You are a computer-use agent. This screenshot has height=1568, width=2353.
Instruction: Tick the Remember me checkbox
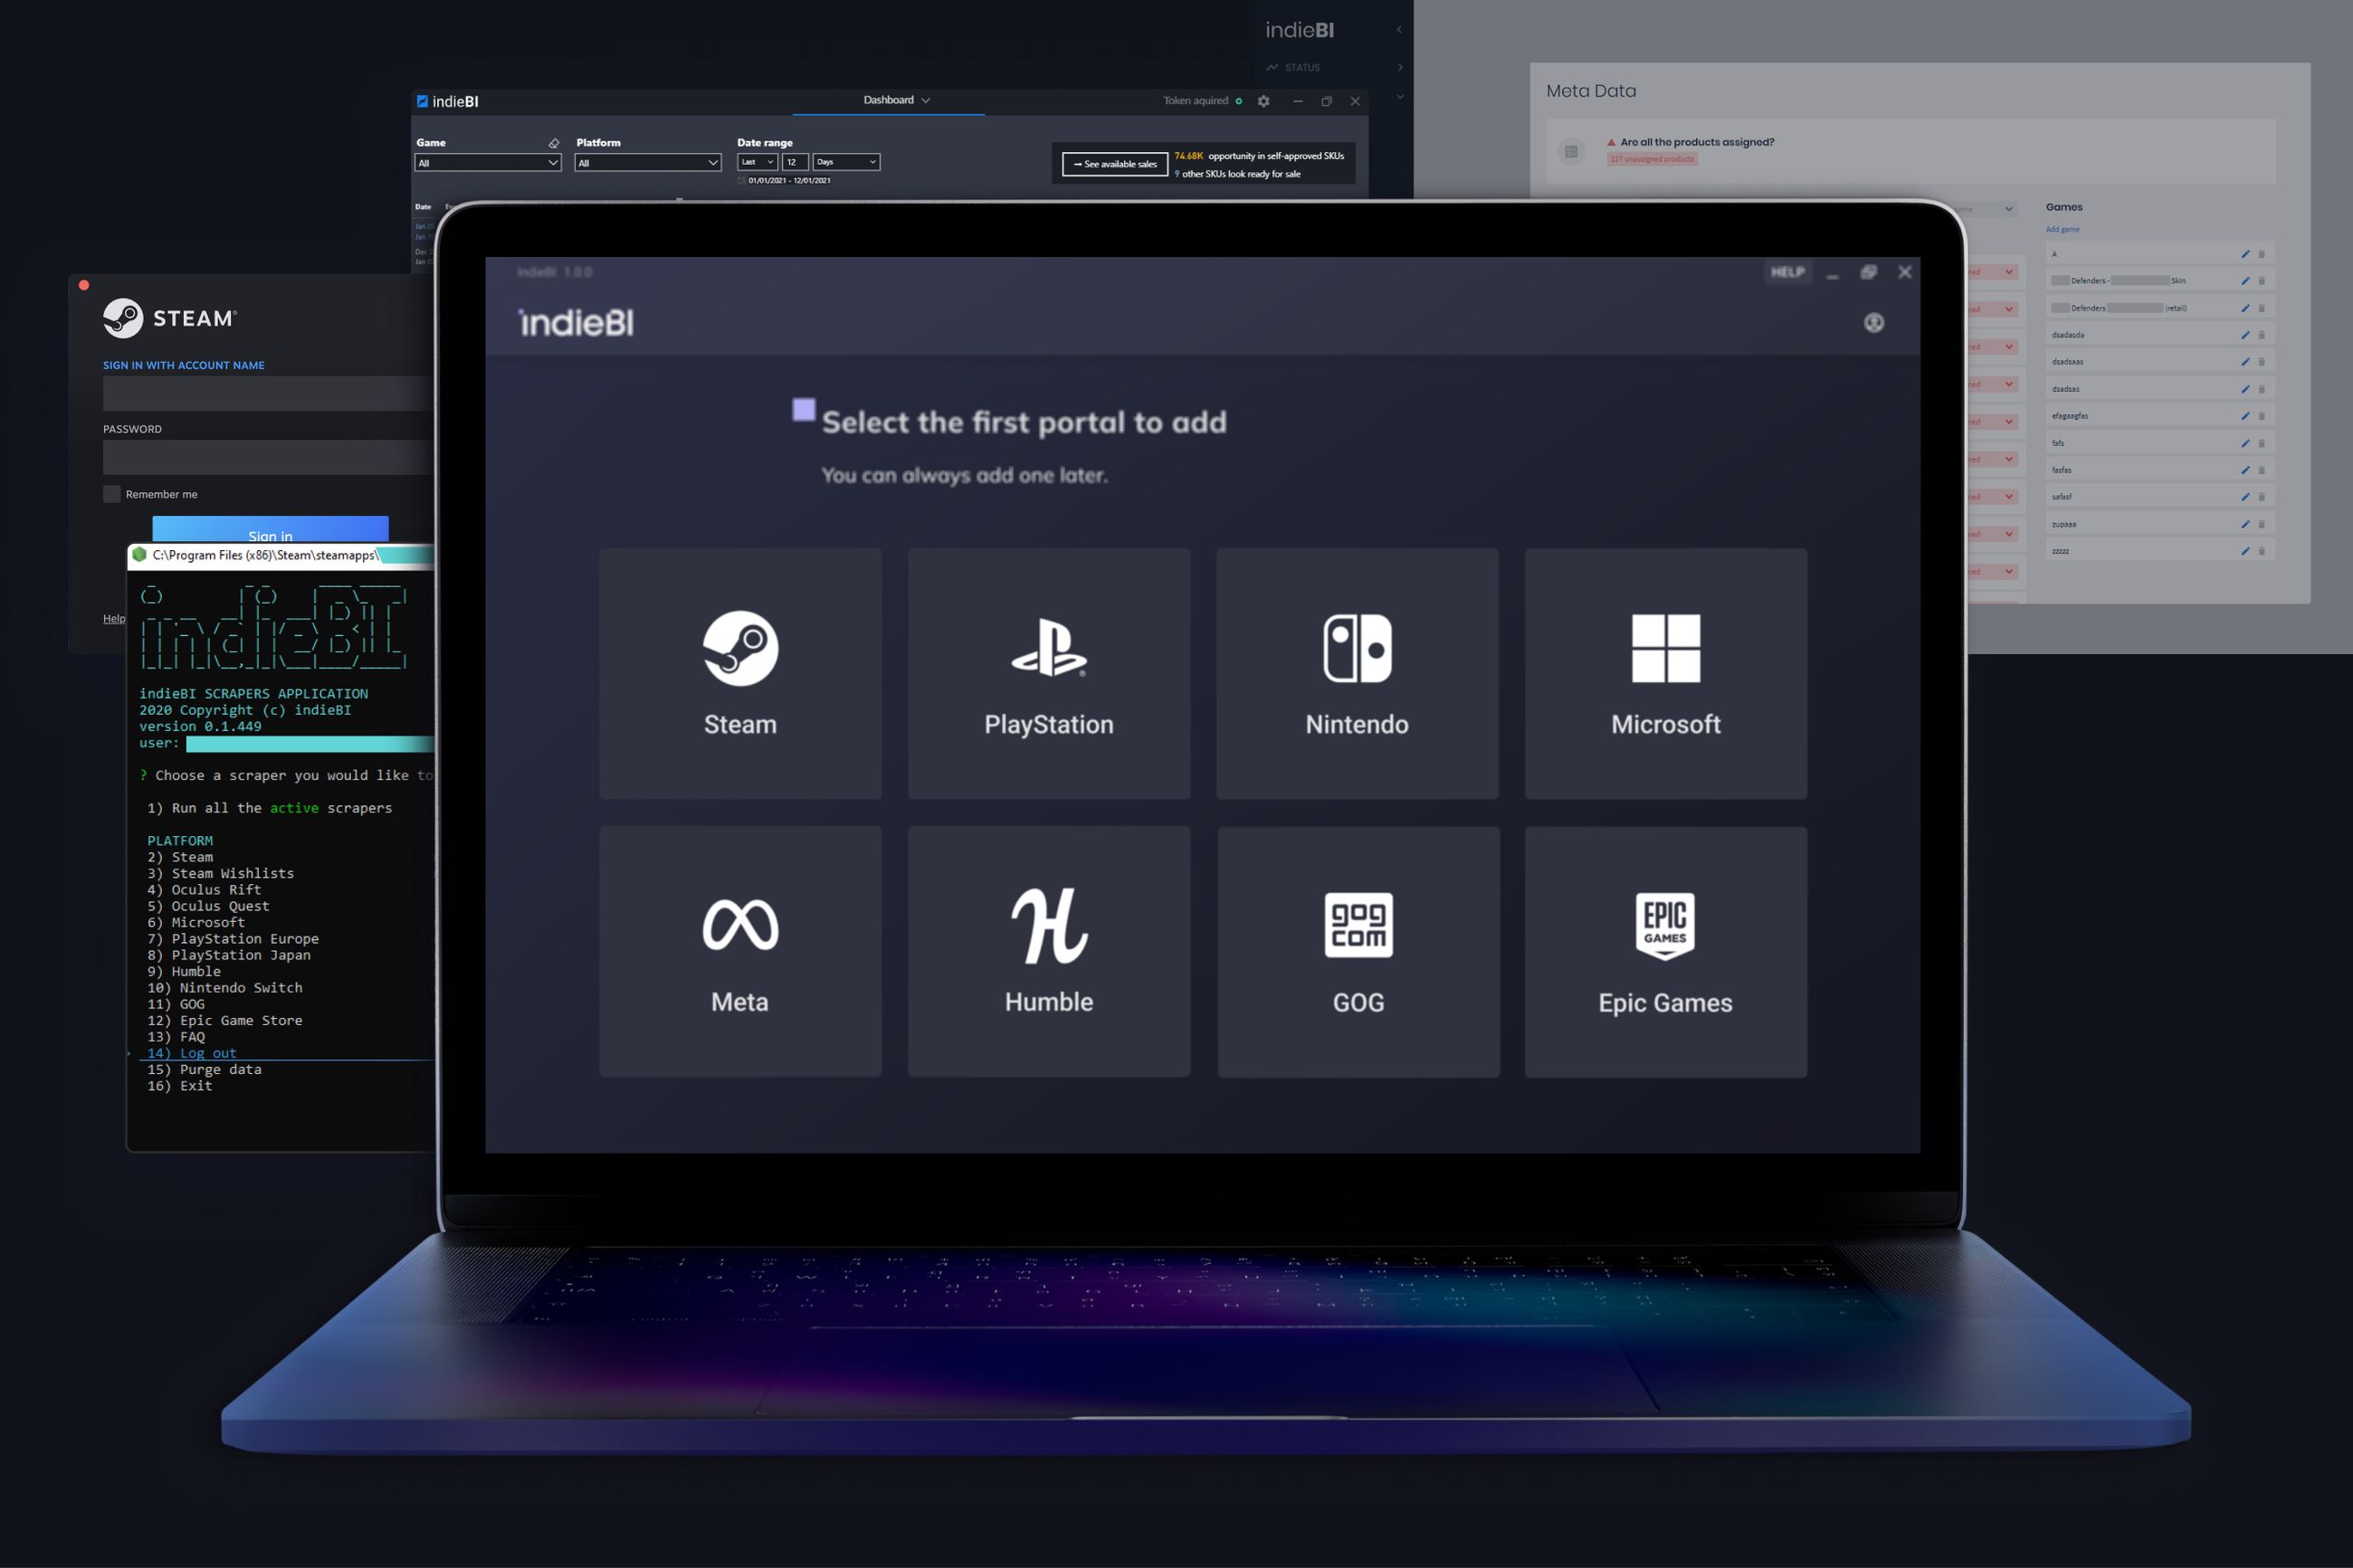pyautogui.click(x=112, y=494)
